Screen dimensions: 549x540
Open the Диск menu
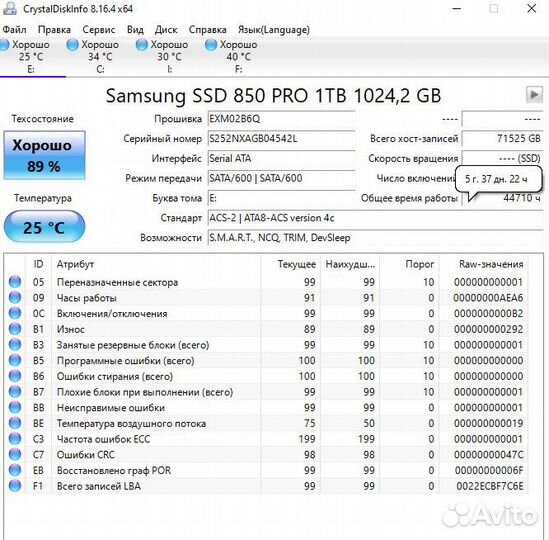click(166, 30)
